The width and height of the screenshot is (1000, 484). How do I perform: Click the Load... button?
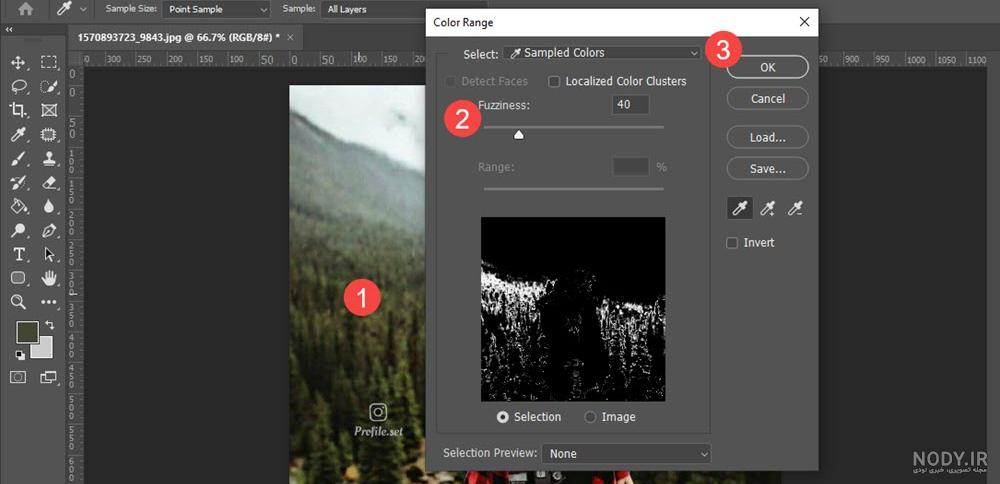768,137
